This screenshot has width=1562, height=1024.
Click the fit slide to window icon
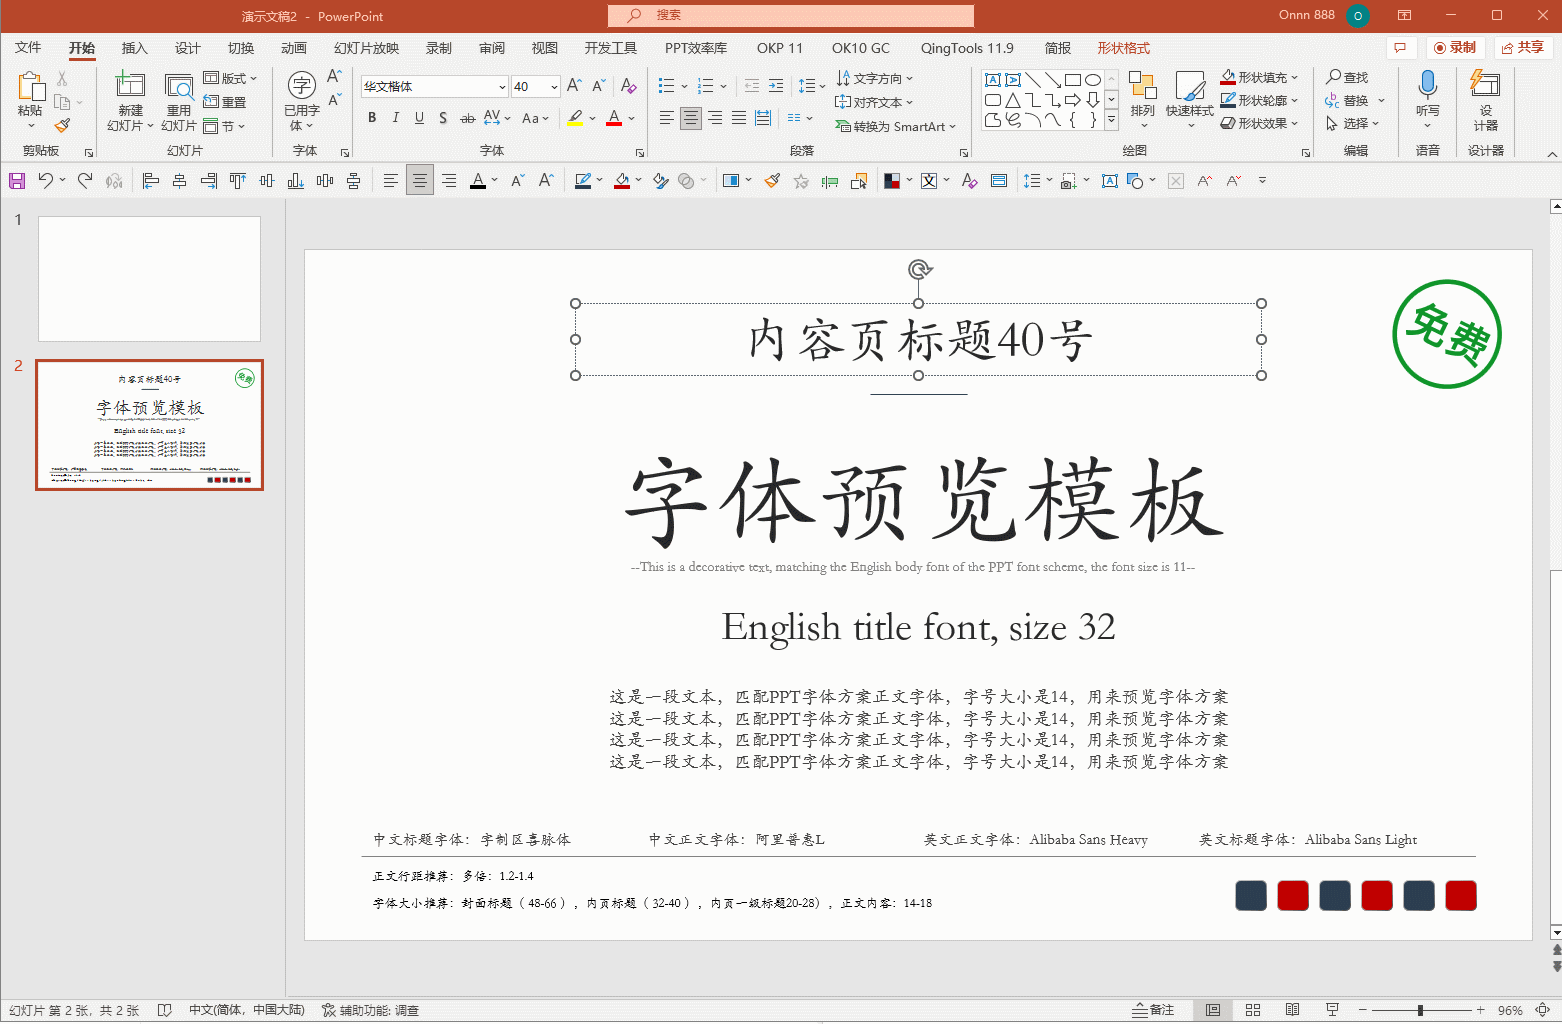pyautogui.click(x=1542, y=1010)
